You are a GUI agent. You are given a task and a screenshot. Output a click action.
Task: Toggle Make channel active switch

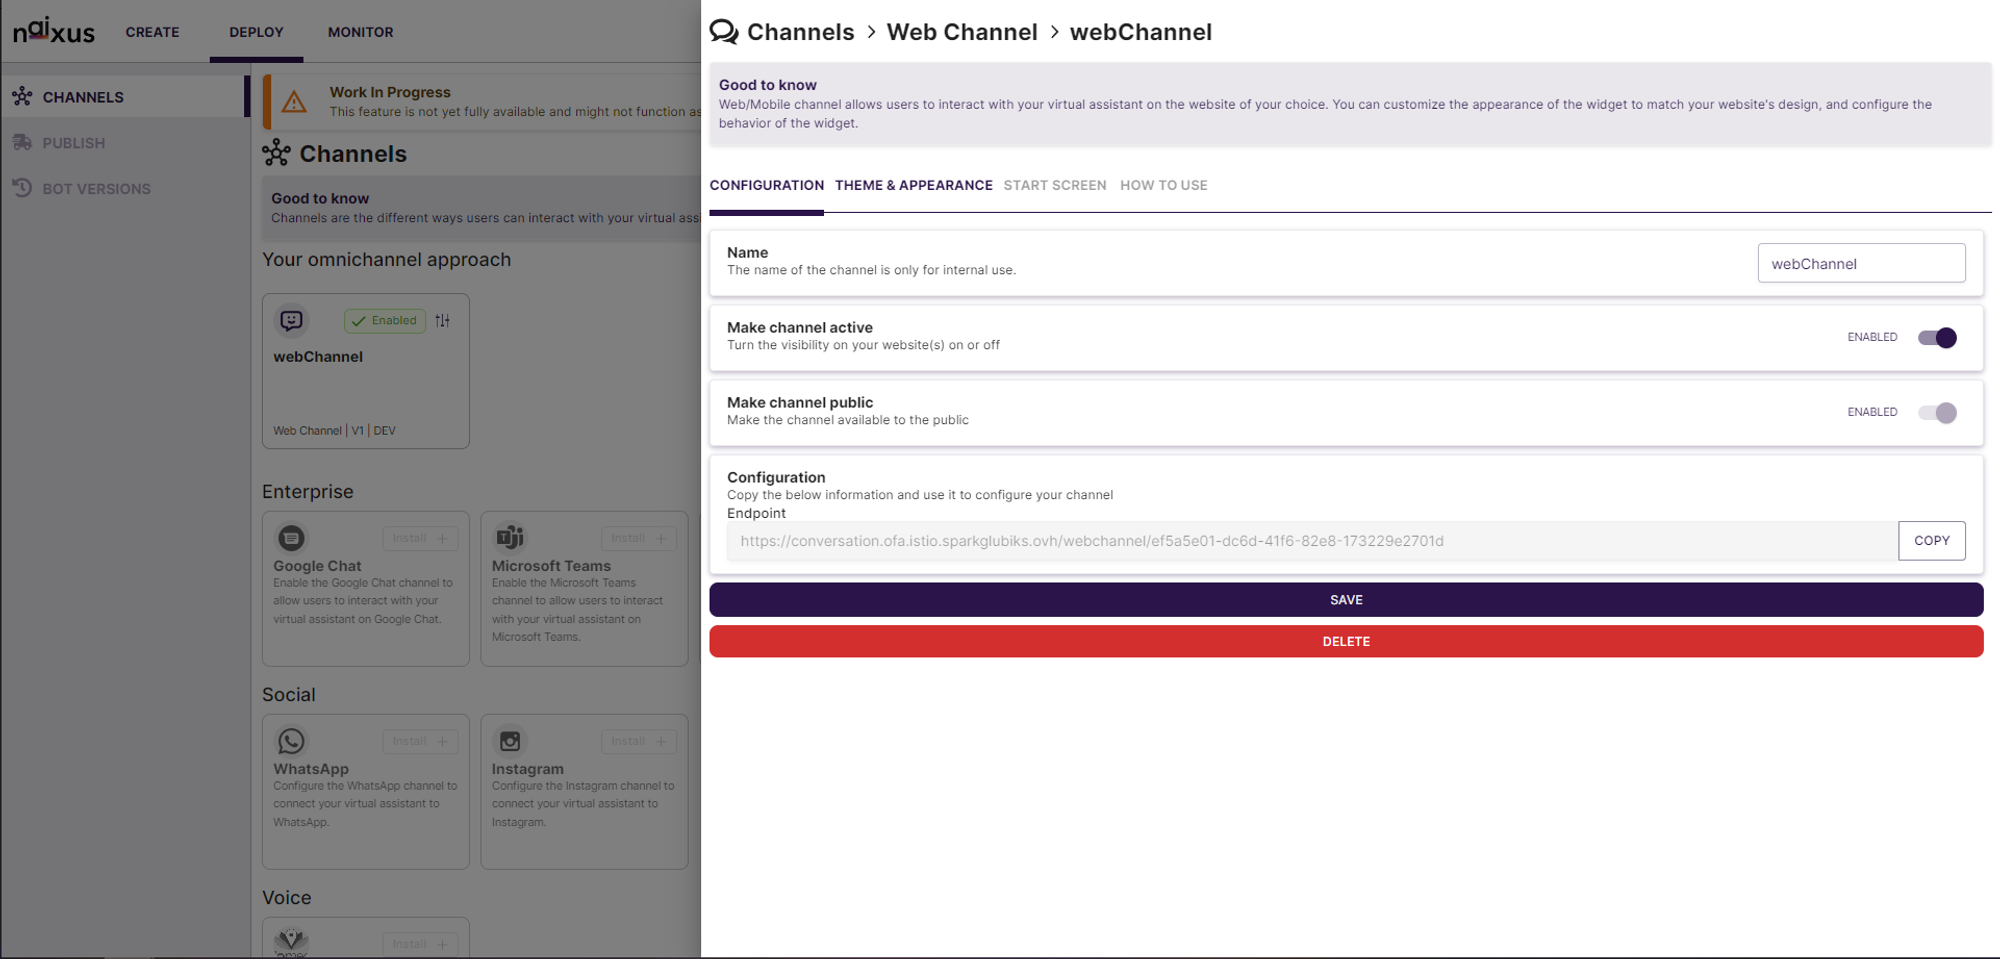click(x=1937, y=338)
